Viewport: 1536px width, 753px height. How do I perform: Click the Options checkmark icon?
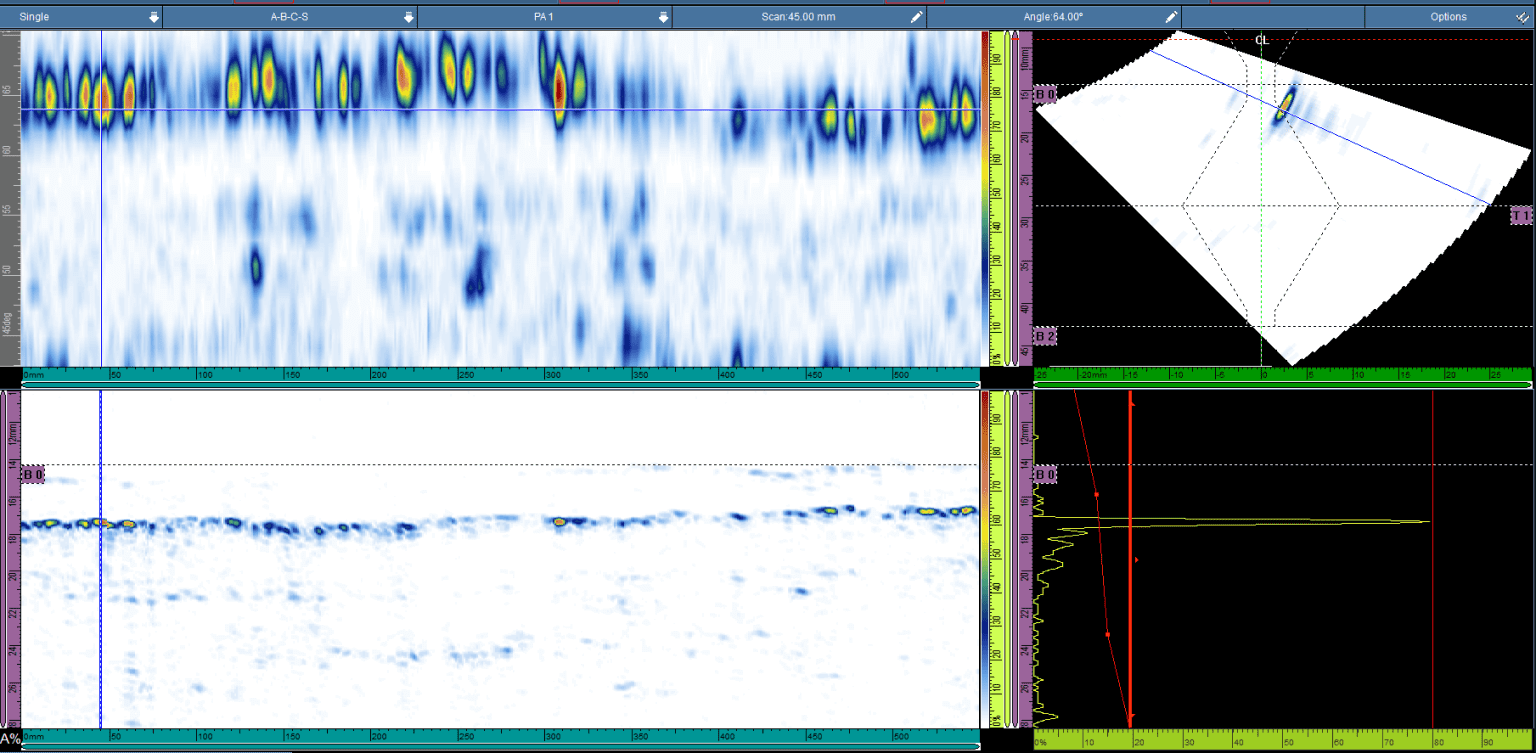pos(1521,17)
